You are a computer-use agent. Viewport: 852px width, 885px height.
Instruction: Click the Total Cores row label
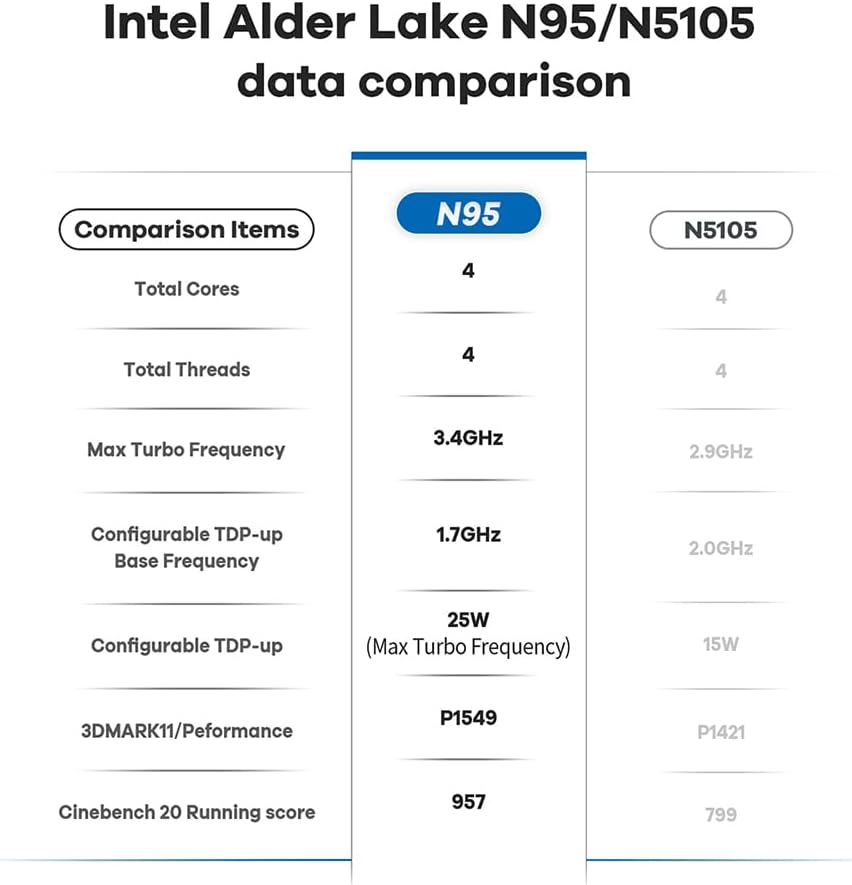[187, 289]
